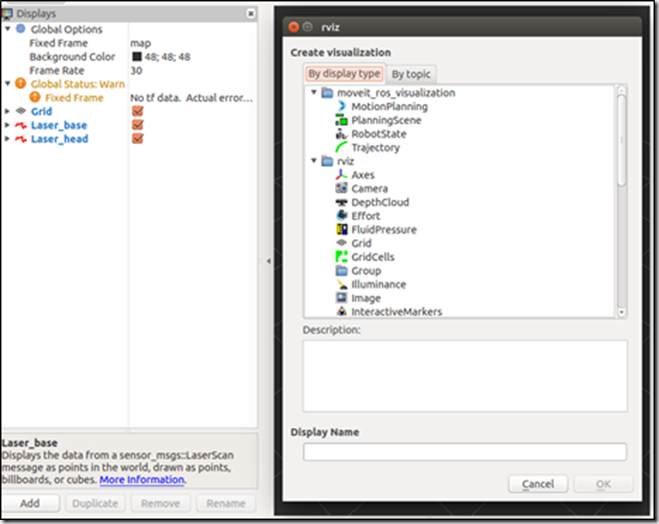Expand the Laser_base display item
The image size is (659, 524).
point(7,125)
